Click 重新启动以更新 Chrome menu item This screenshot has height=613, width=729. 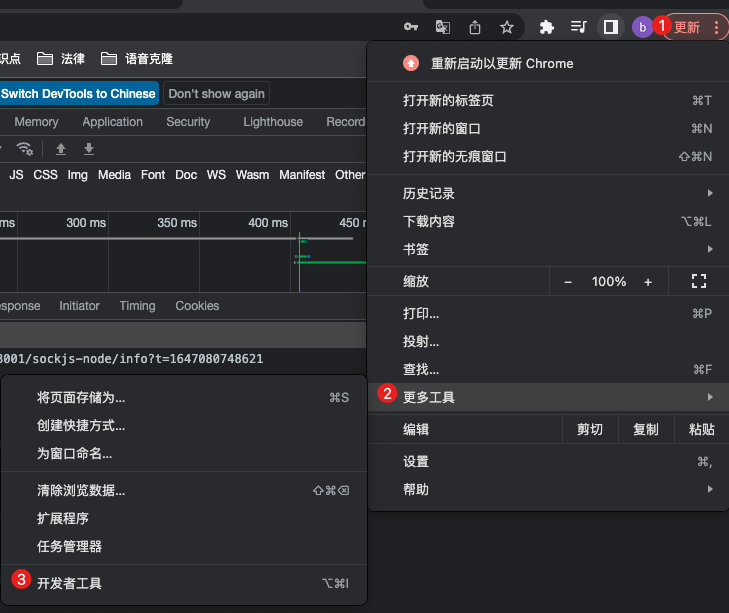(x=548, y=63)
